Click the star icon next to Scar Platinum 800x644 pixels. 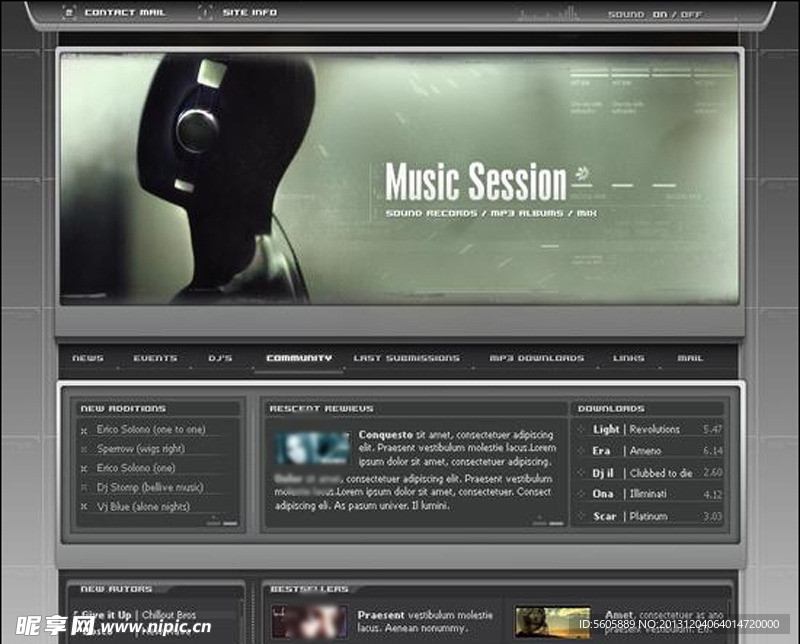pyautogui.click(x=581, y=516)
